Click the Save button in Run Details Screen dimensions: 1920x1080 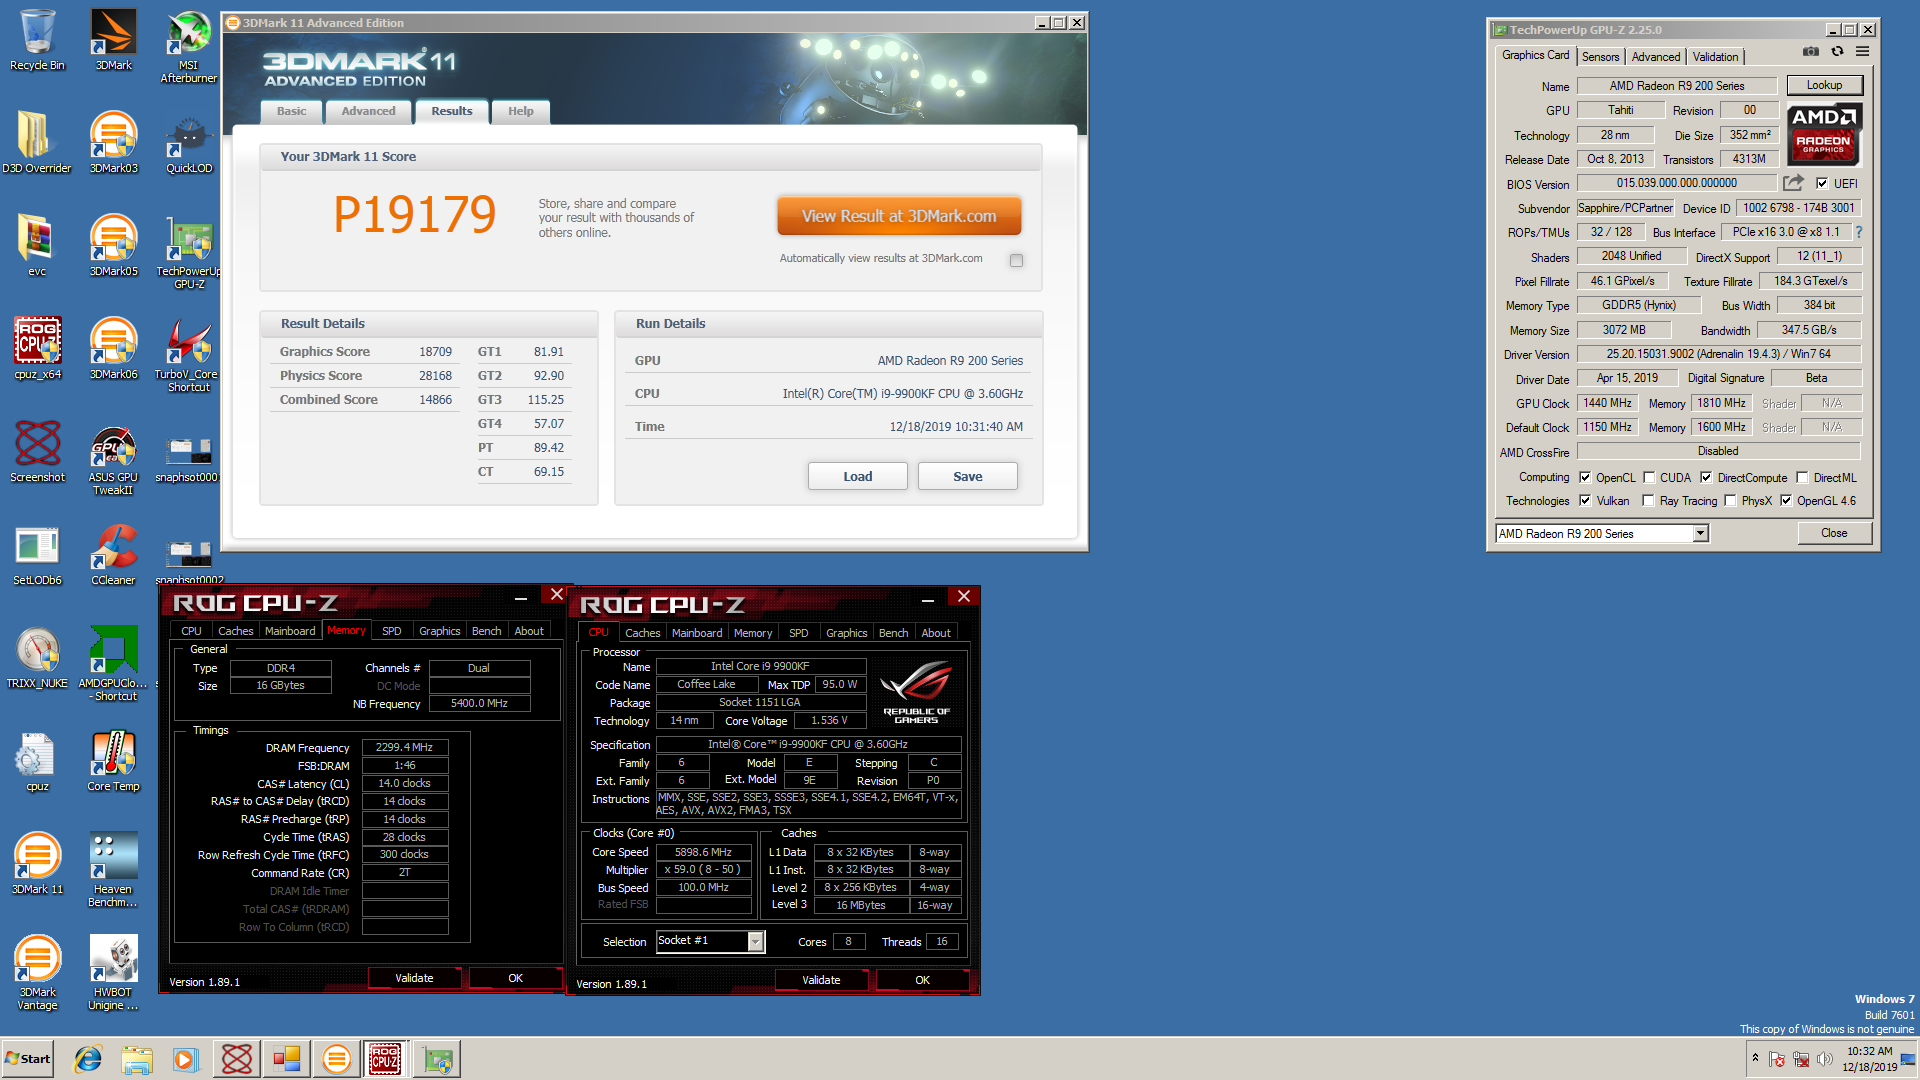(967, 476)
